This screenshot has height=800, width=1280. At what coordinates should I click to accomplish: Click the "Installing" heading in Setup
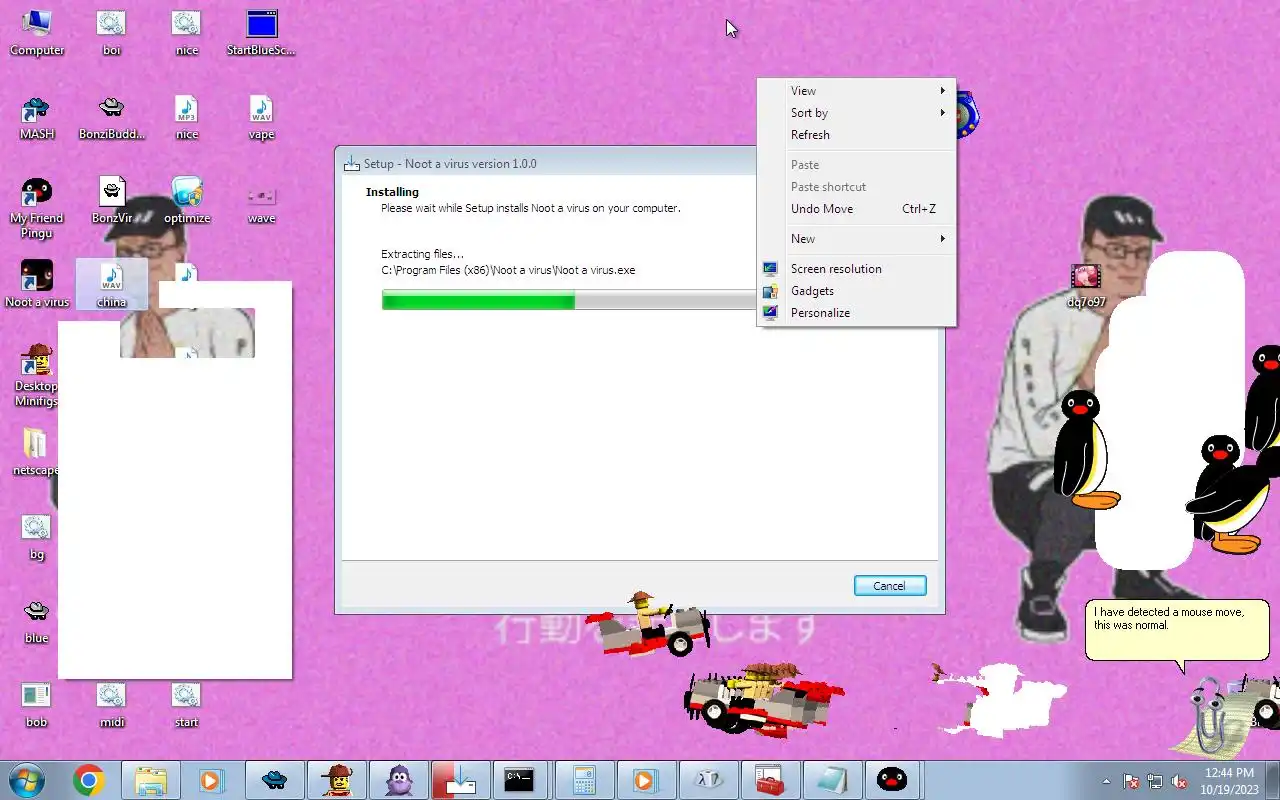(x=392, y=192)
